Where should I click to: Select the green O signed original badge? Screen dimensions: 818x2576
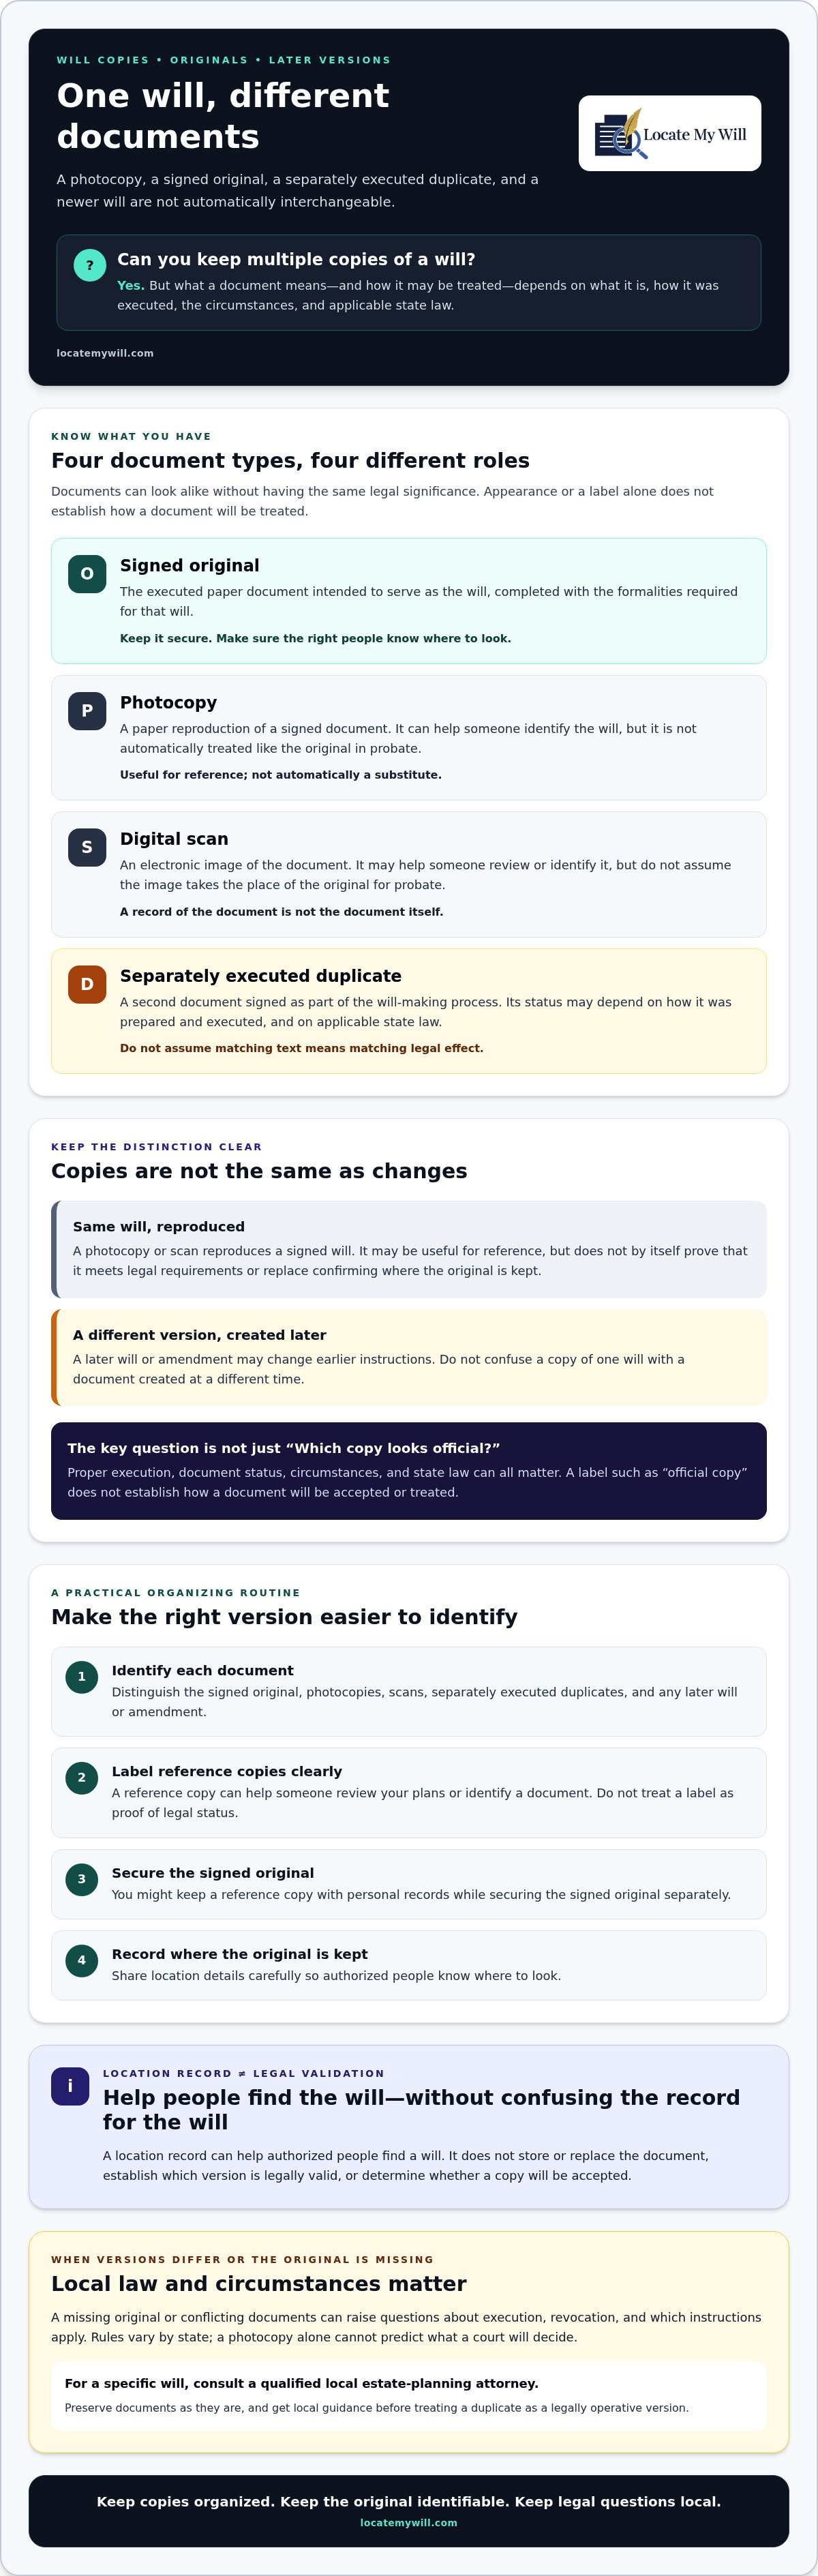click(87, 574)
